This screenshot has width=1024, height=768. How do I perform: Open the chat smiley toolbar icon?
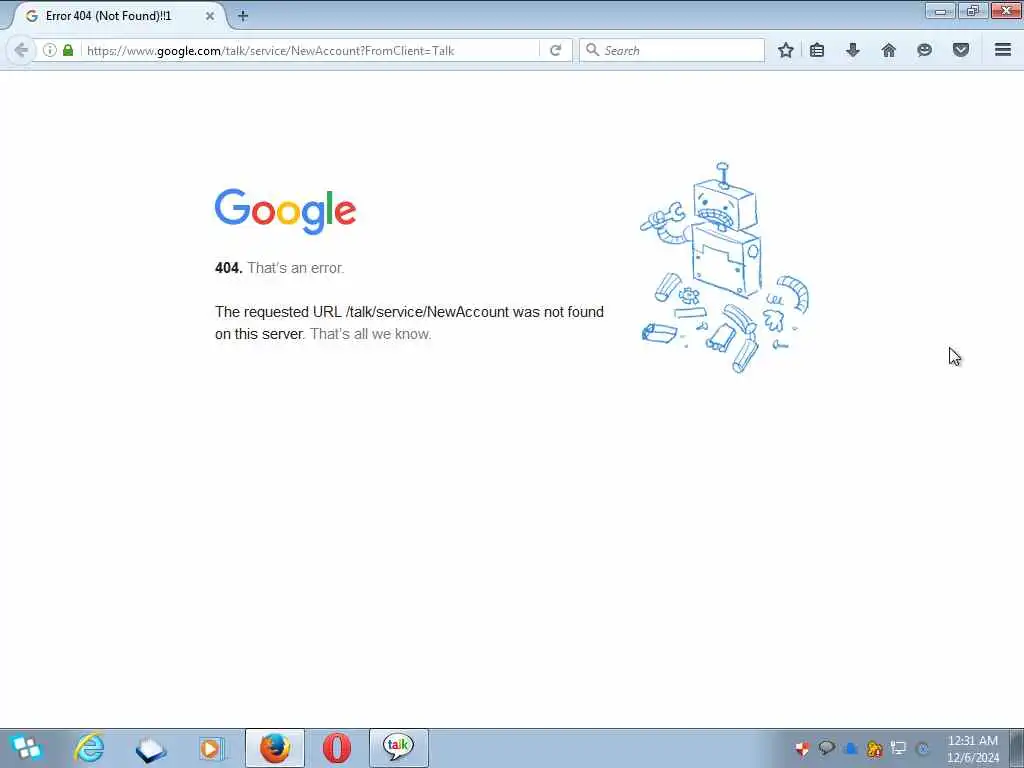coord(924,50)
